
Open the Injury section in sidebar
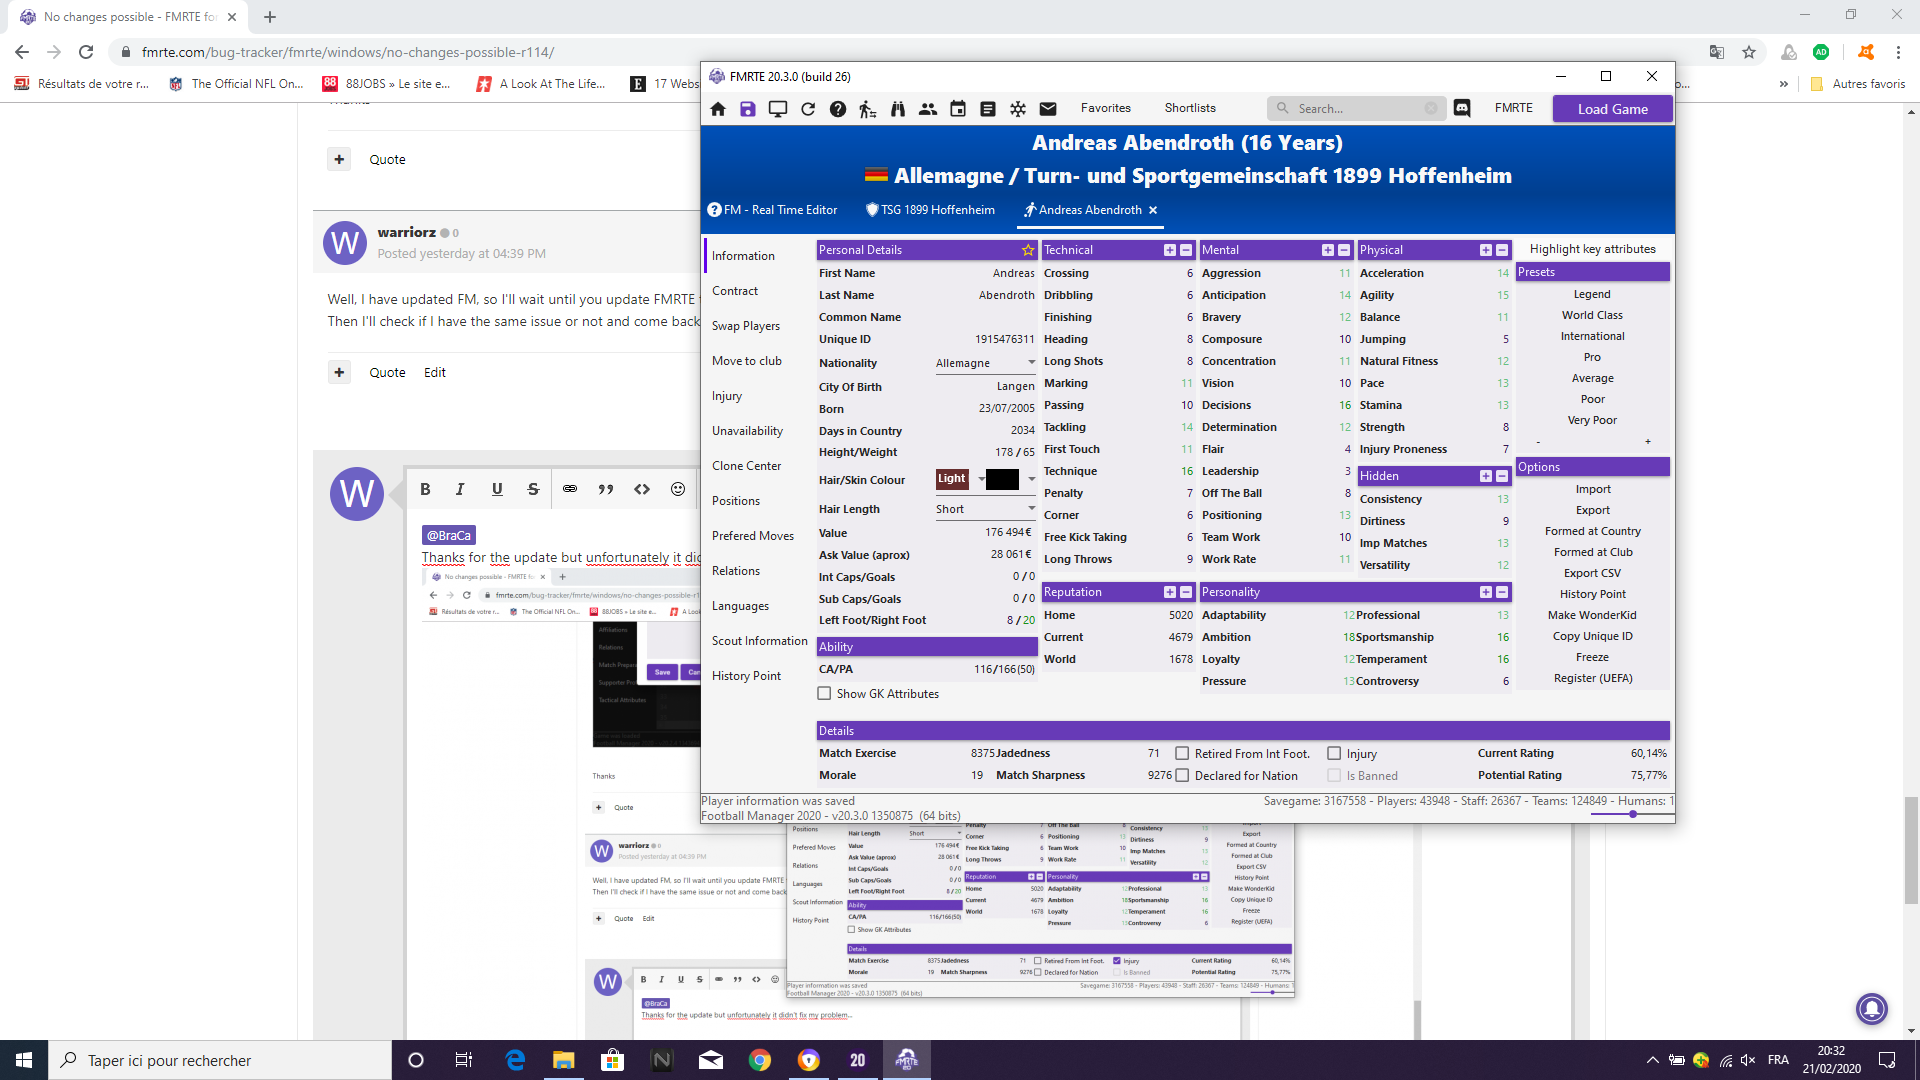click(x=727, y=396)
